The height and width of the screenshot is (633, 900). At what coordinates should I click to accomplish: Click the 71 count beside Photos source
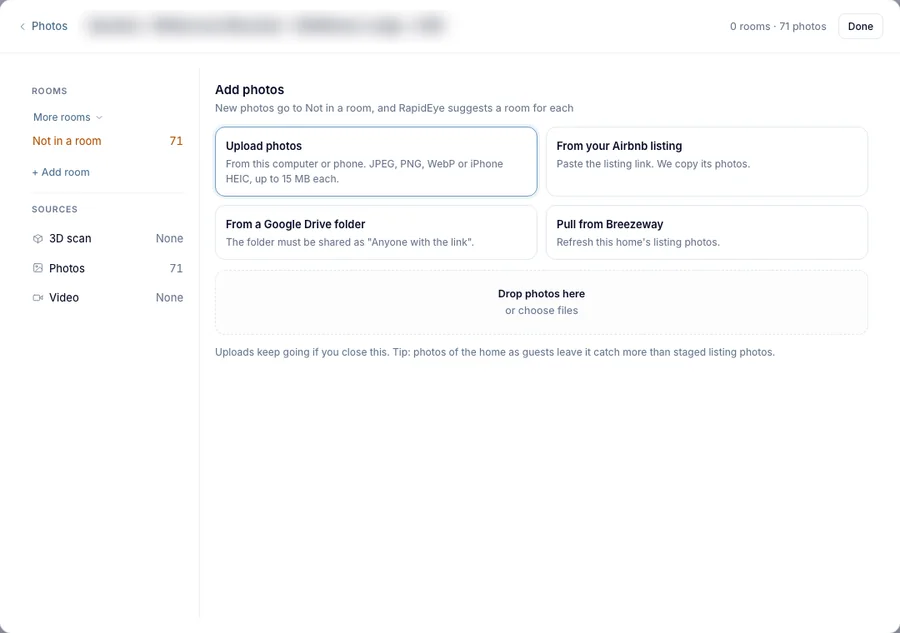(x=176, y=269)
